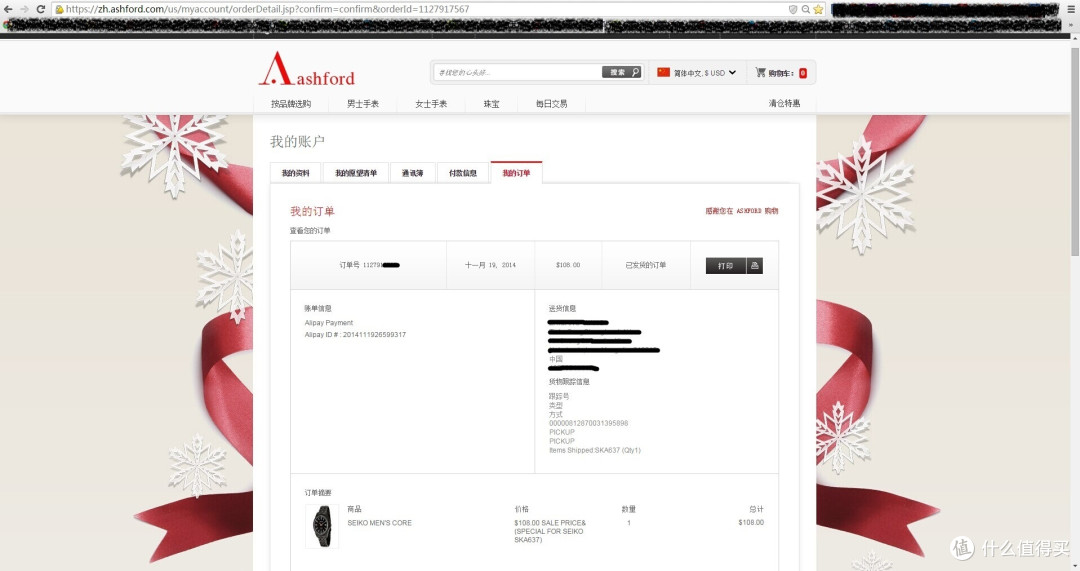Screen dimensions: 1080x571
Task: Click order status 已发货的订单
Action: [x=645, y=265]
